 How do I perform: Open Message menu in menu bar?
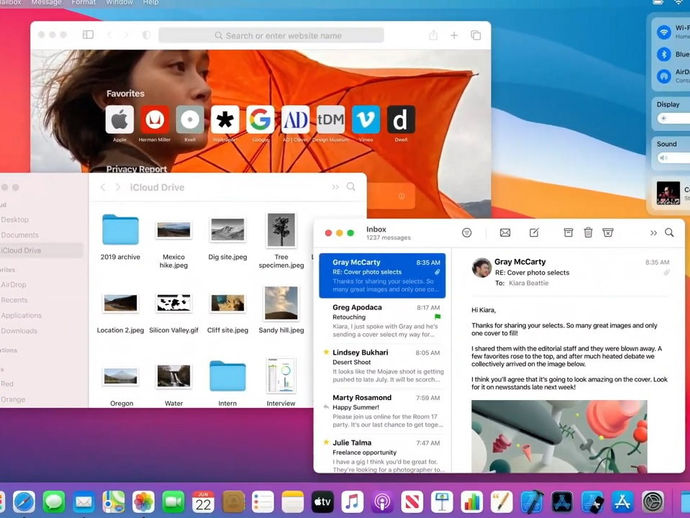(x=47, y=3)
